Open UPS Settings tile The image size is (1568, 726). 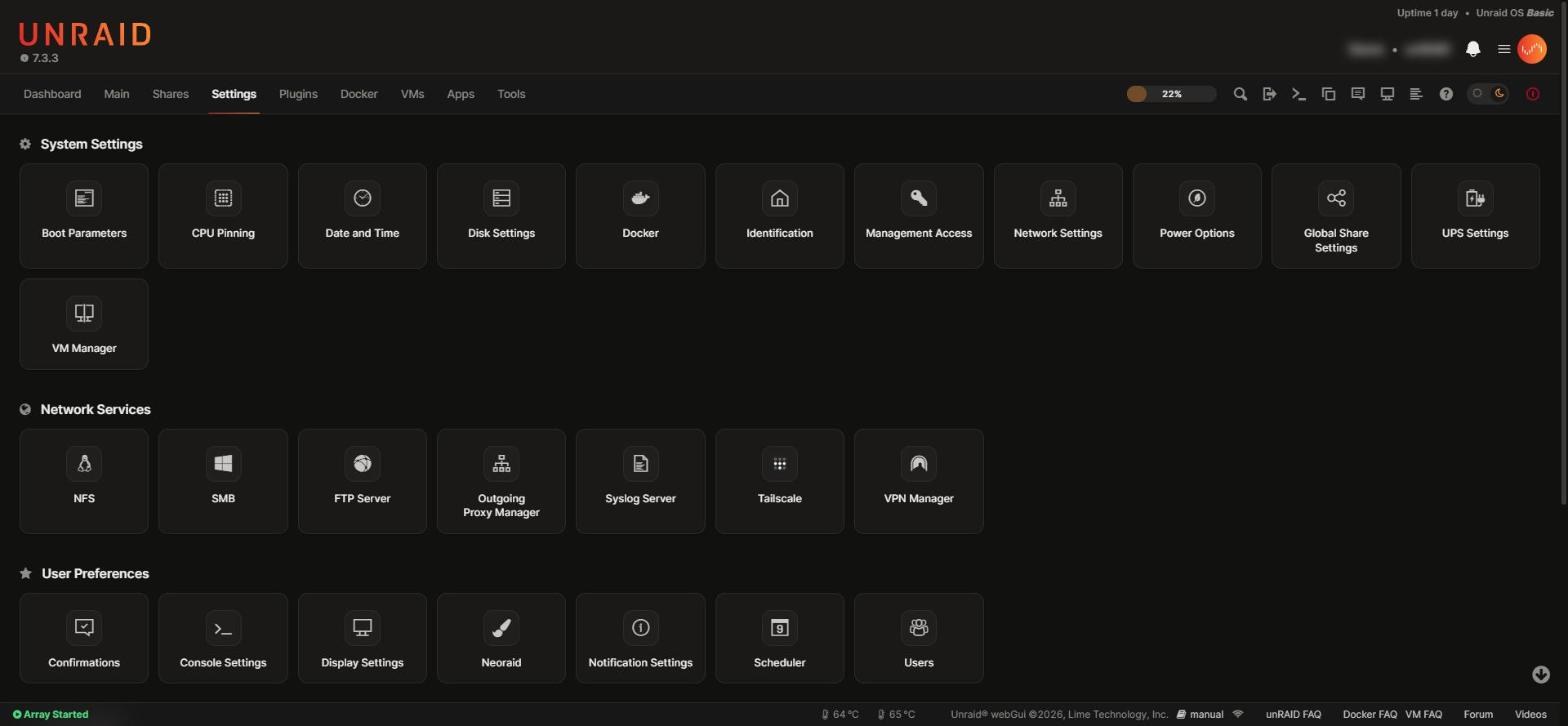coord(1475,216)
